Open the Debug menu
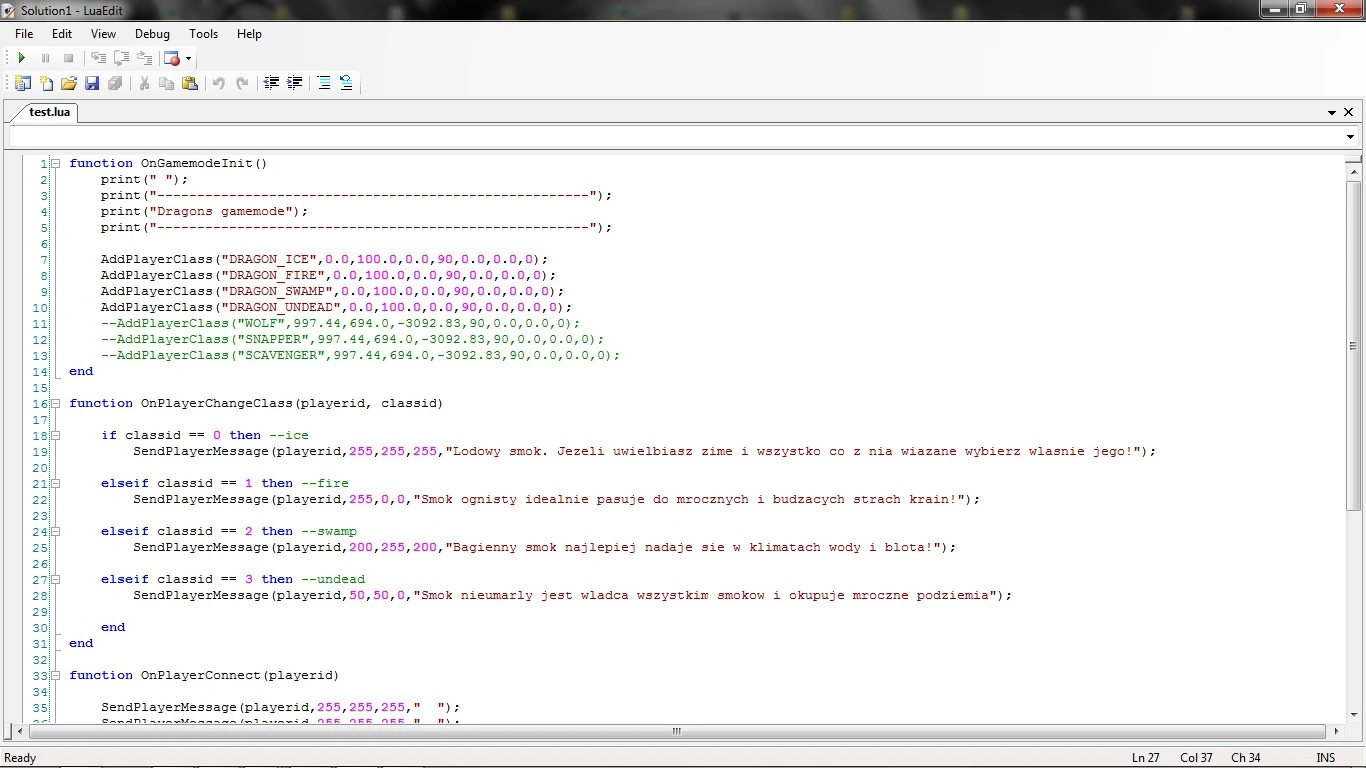The image size is (1366, 768). [x=152, y=34]
